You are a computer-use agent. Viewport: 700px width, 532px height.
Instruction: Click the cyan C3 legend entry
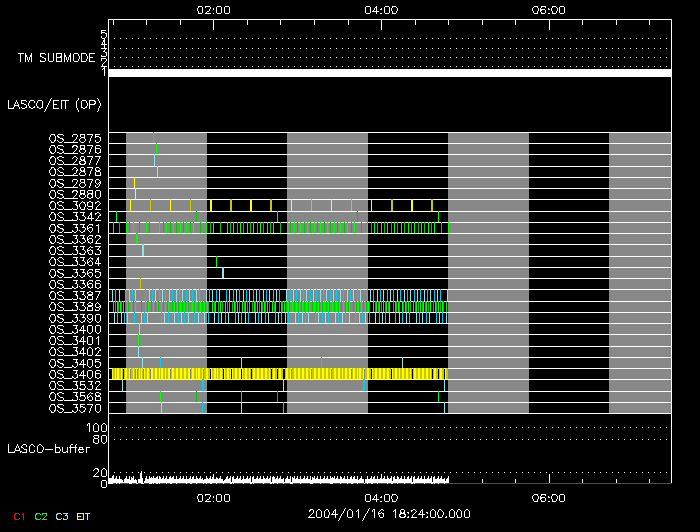coord(64,516)
